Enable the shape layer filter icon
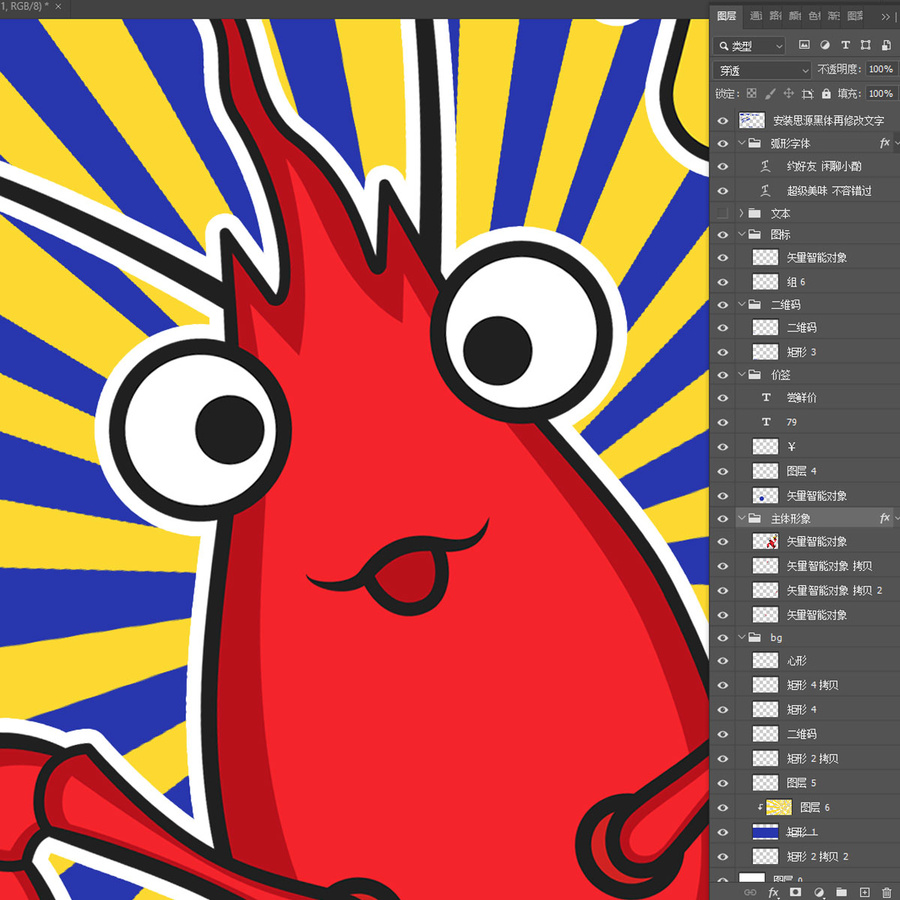The image size is (900, 900). [866, 45]
